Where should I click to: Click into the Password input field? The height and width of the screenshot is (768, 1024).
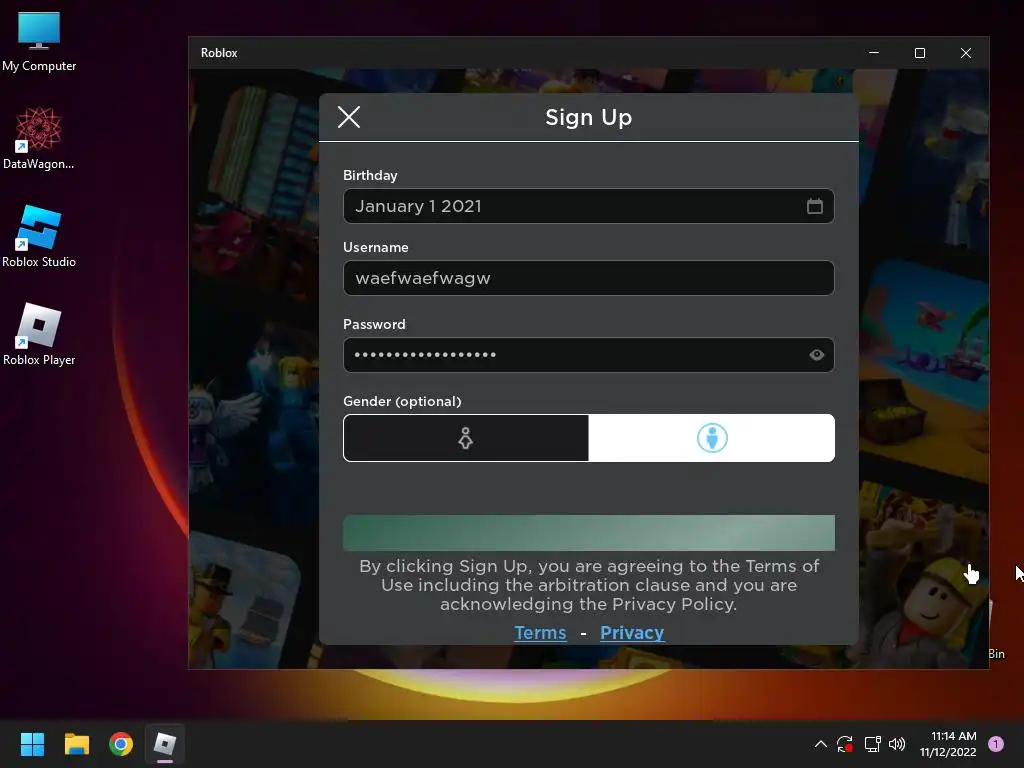coord(588,355)
